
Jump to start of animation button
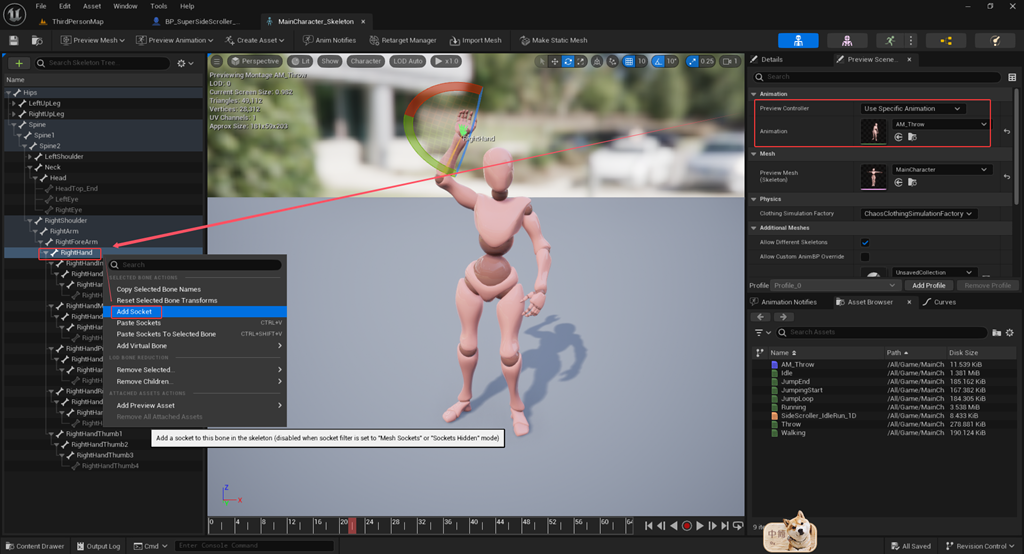(x=648, y=525)
